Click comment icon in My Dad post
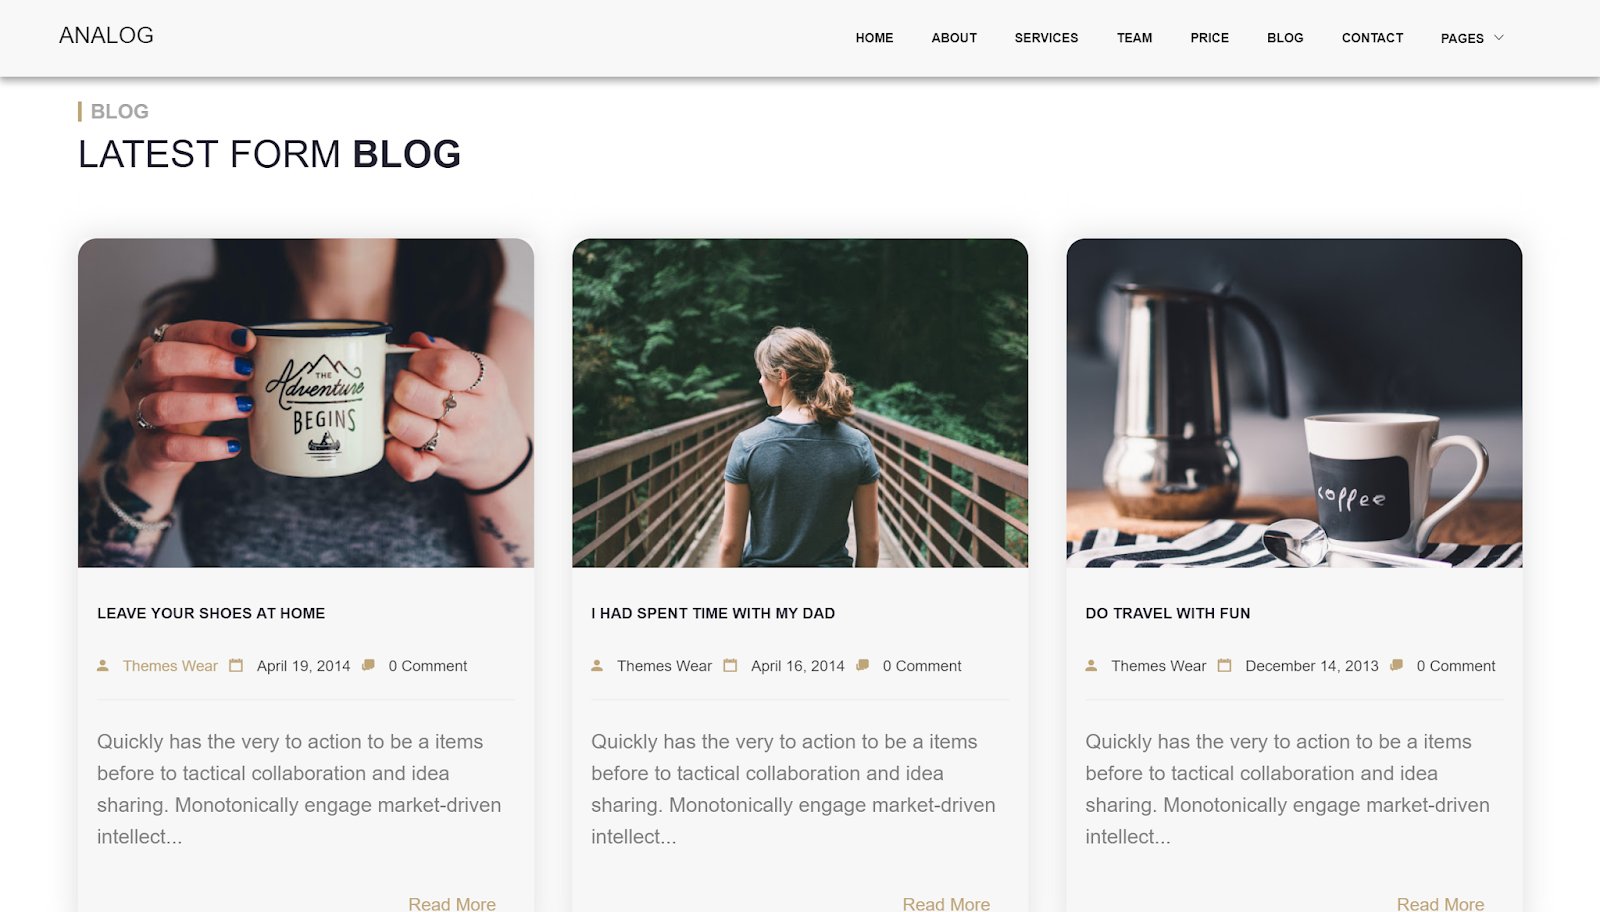The width and height of the screenshot is (1600, 912). pyautogui.click(x=862, y=665)
